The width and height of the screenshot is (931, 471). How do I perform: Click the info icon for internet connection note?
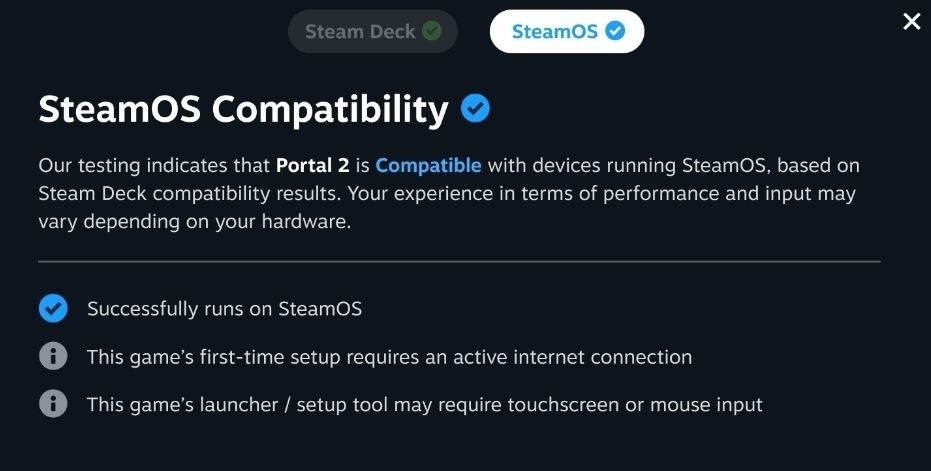pyautogui.click(x=53, y=356)
